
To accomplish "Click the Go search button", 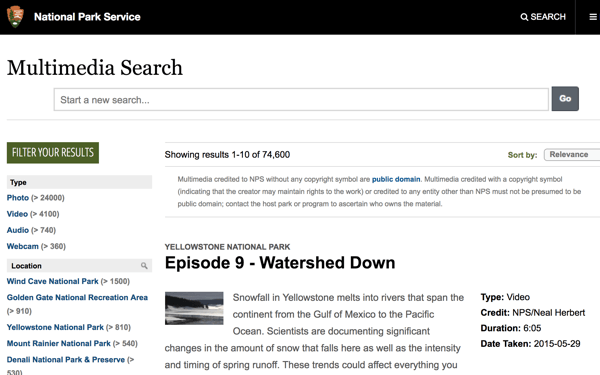I will coord(565,99).
